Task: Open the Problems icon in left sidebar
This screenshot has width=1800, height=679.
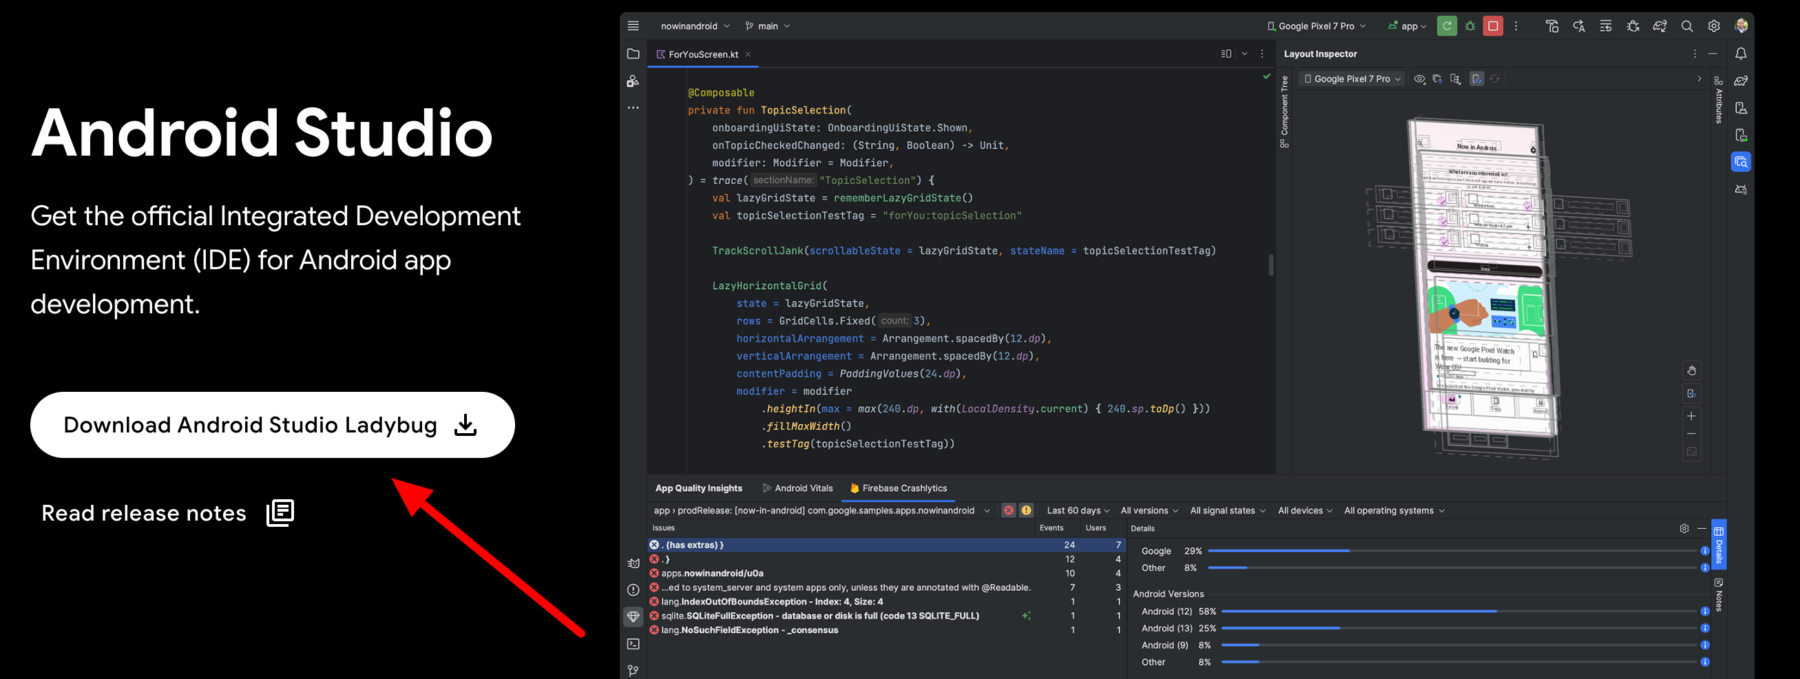Action: tap(633, 590)
